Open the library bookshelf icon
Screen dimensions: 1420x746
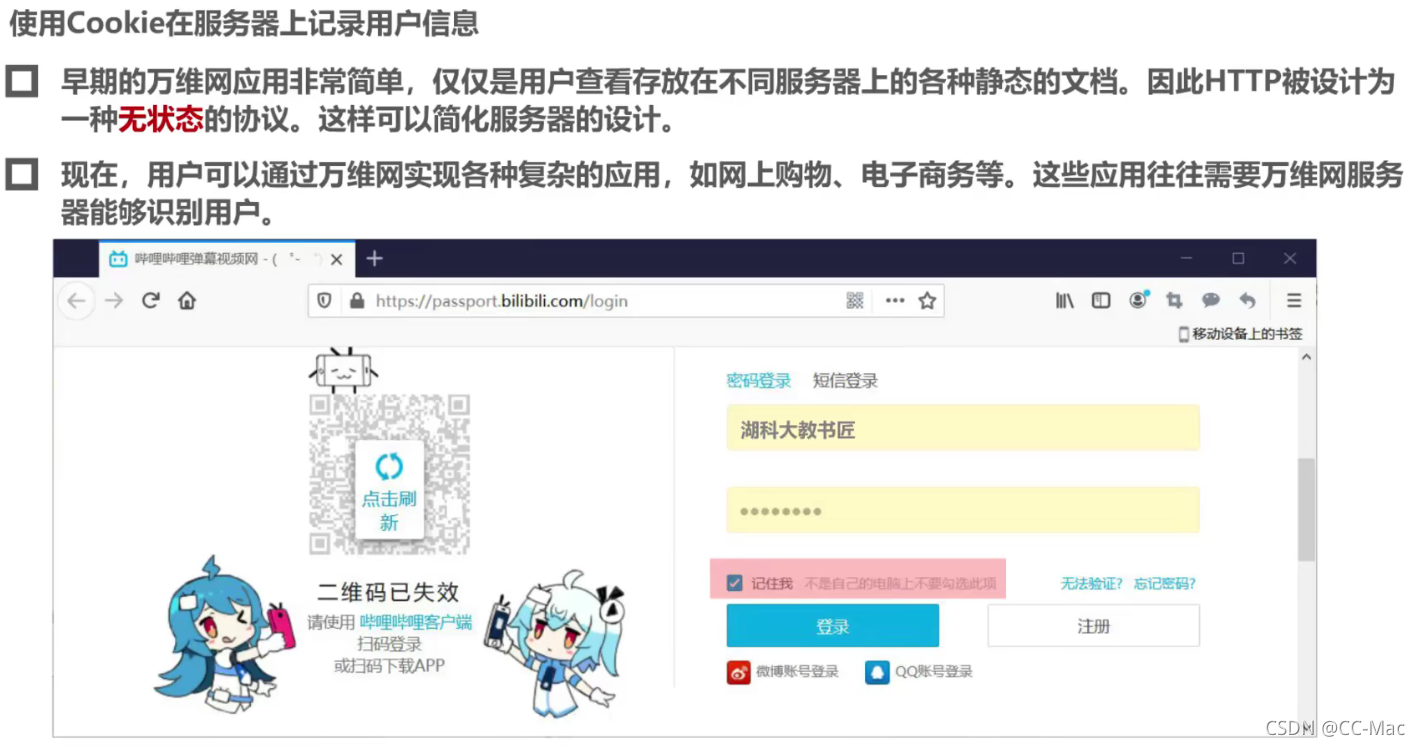1065,300
